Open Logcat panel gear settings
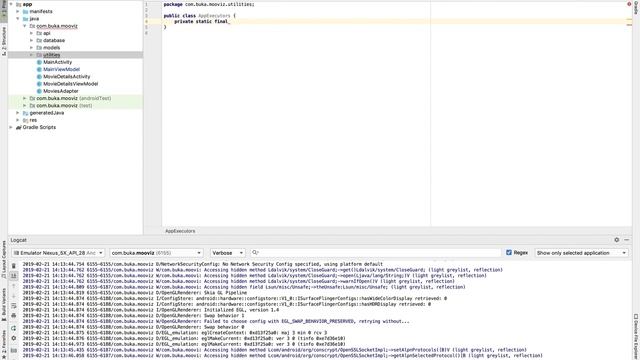640x360 pixels. (x=617, y=240)
